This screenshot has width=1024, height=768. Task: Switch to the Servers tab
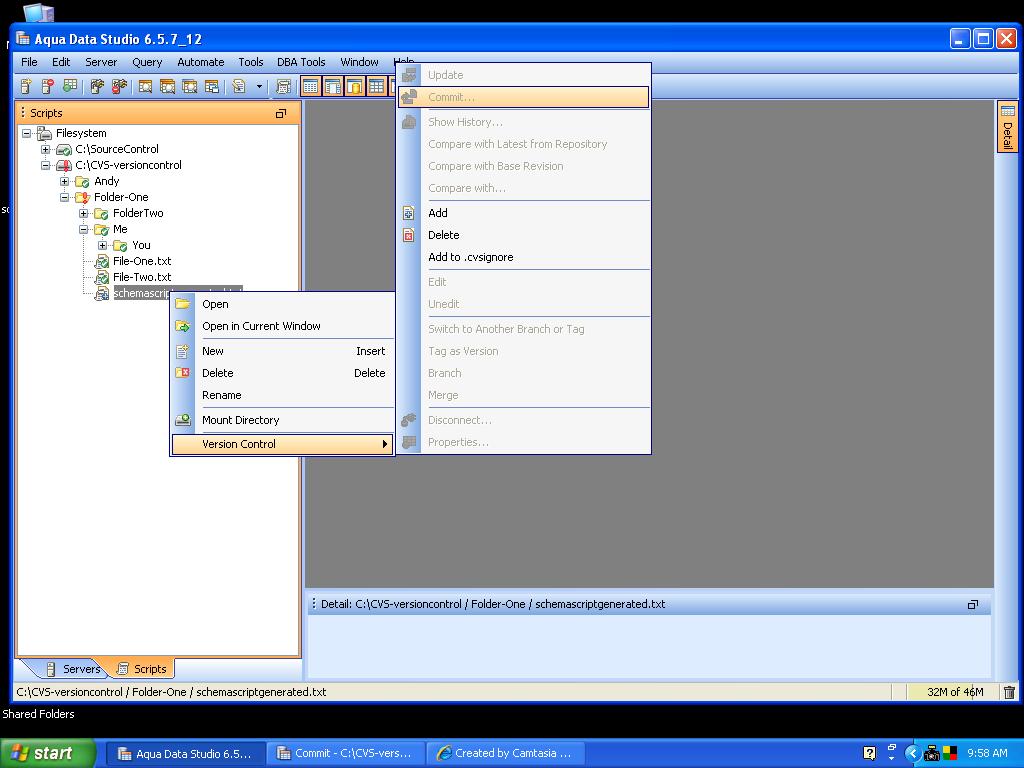point(73,669)
